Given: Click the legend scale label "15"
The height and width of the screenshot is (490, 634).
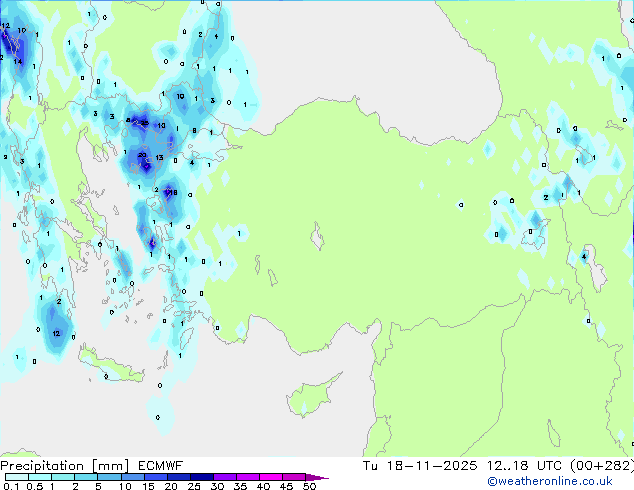Looking at the screenshot, I should coord(148,486).
